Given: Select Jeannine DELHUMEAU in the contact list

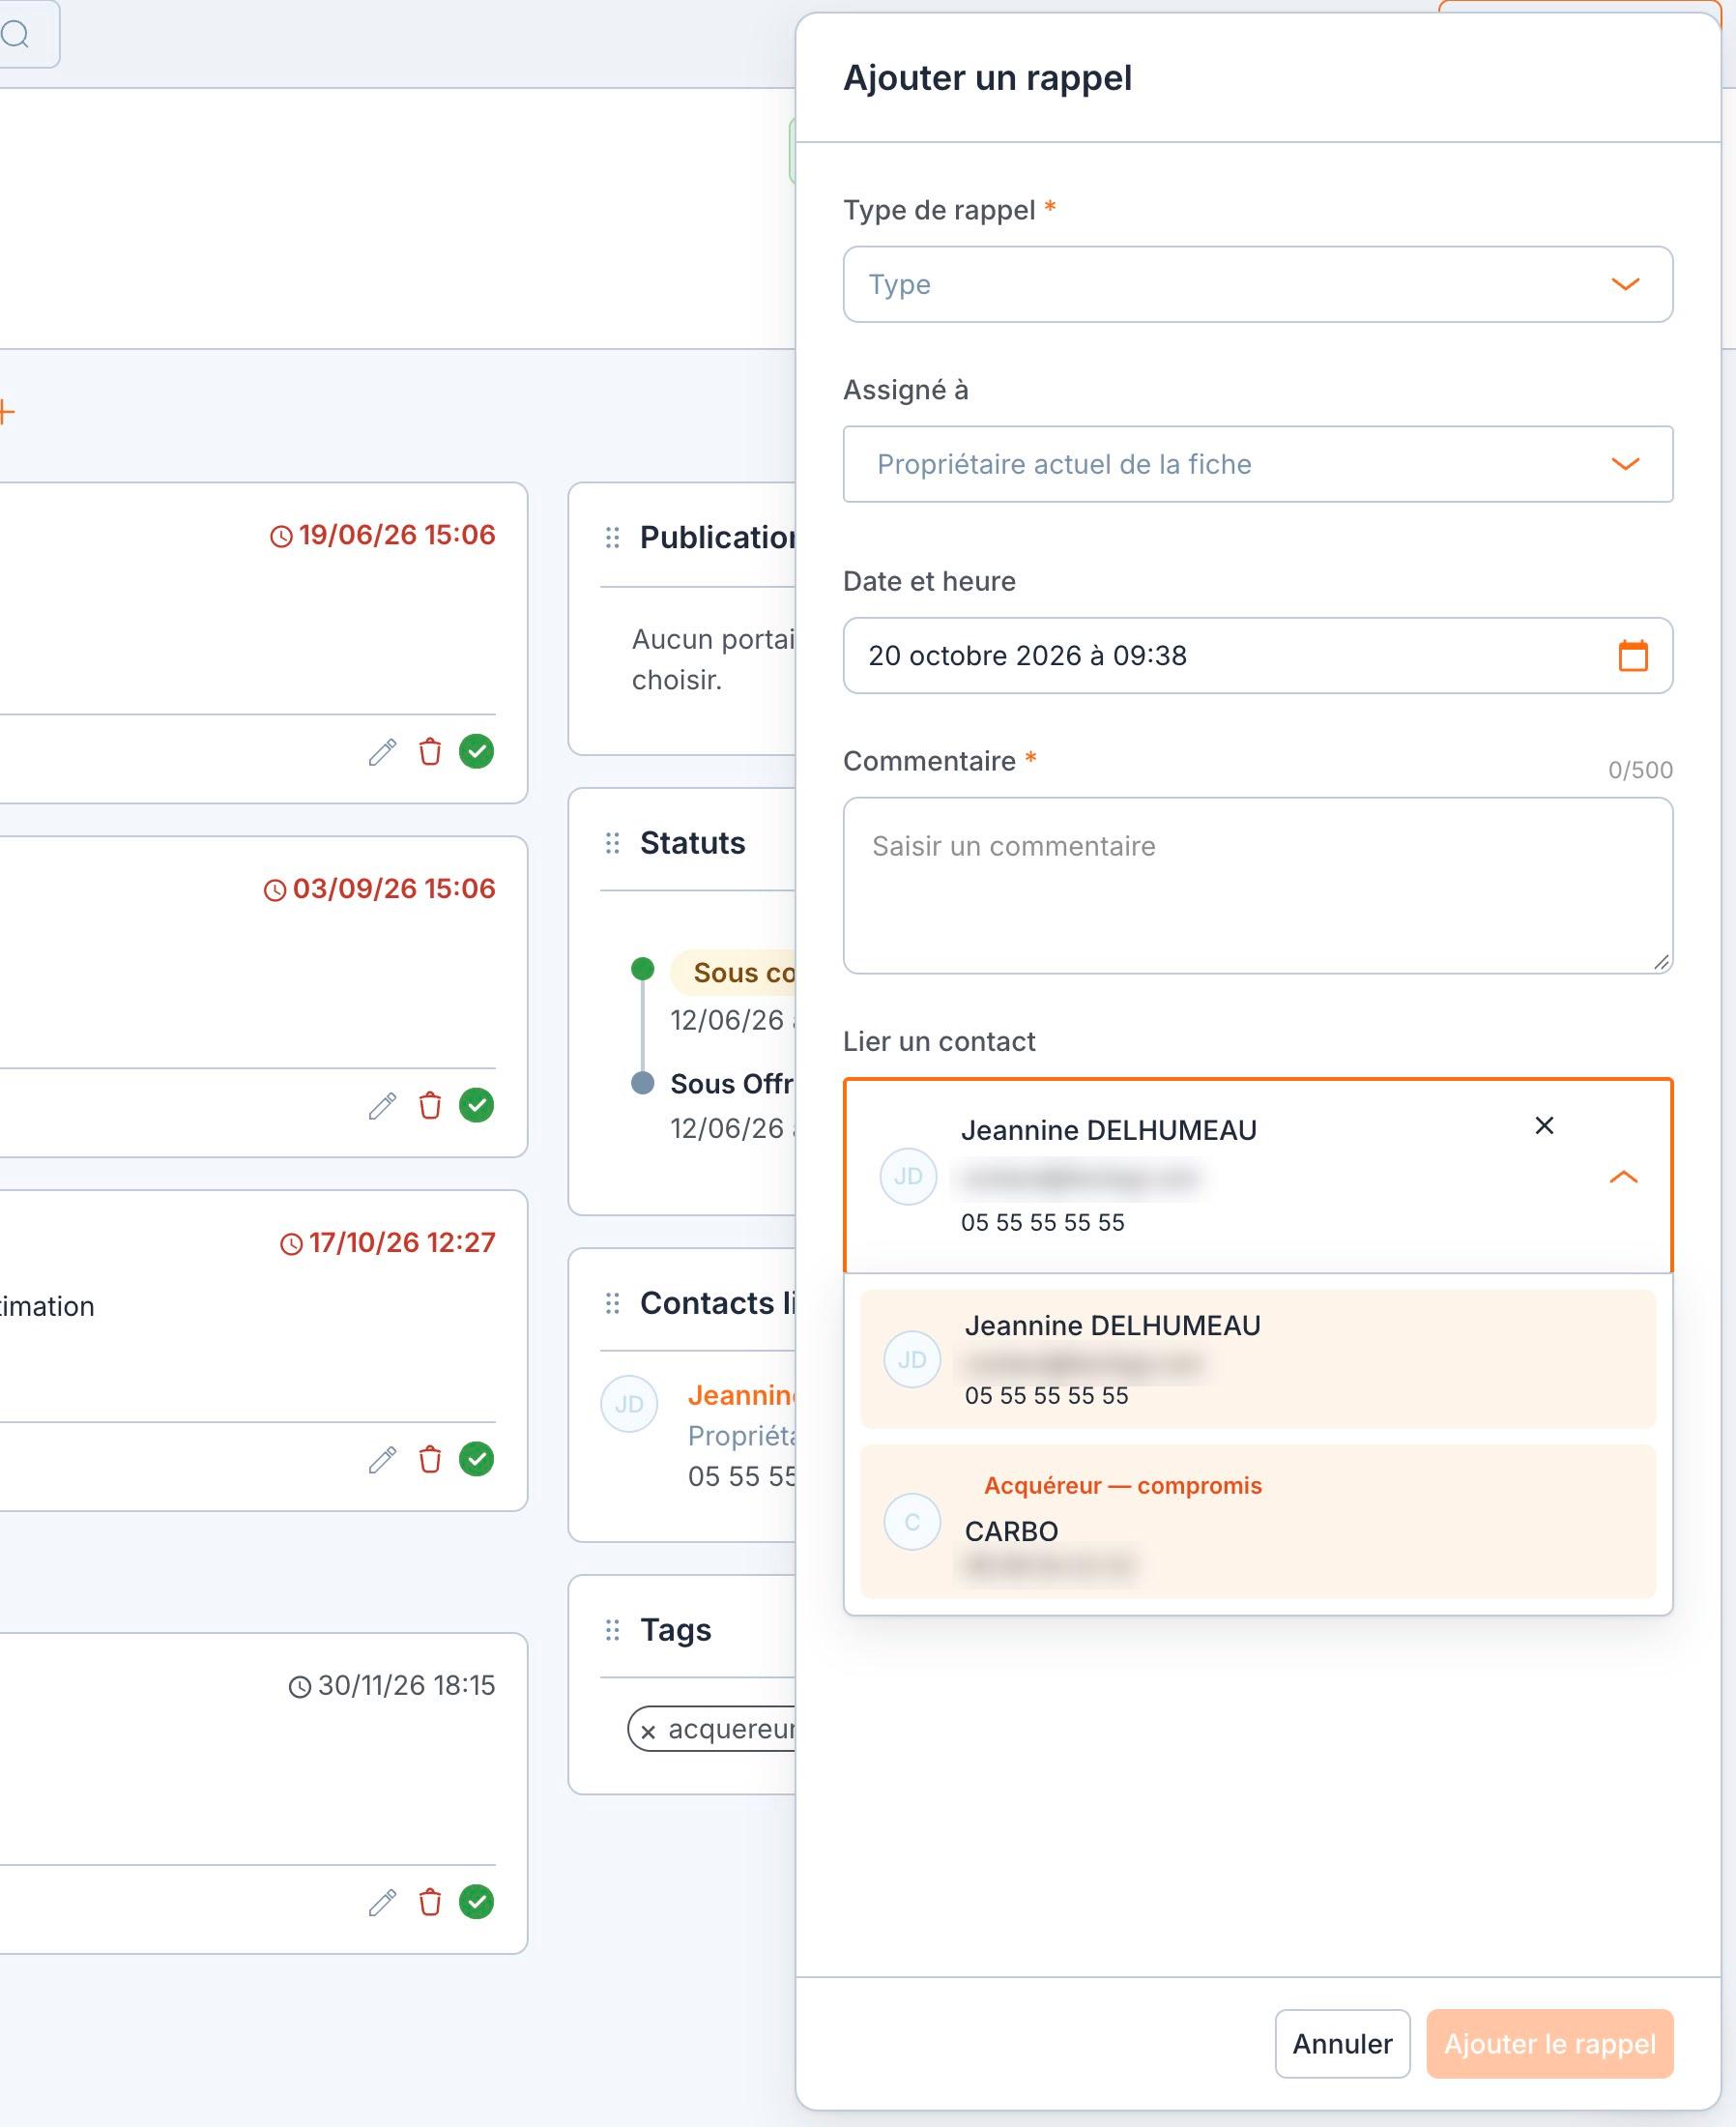Looking at the screenshot, I should [1258, 1359].
